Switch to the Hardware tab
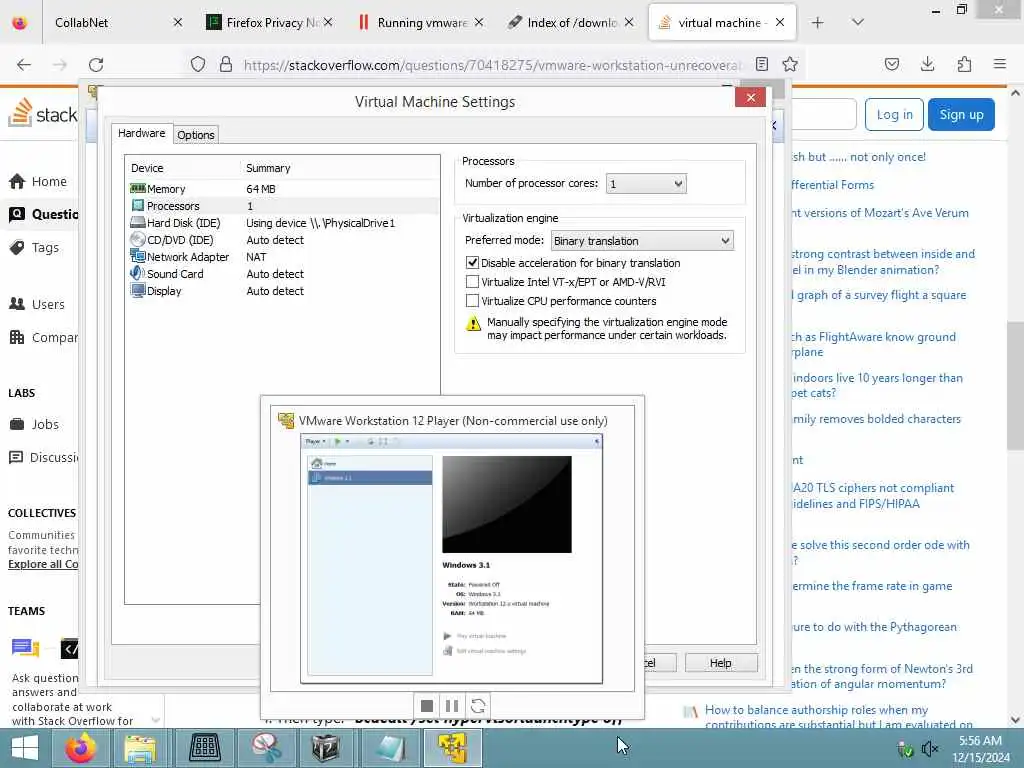This screenshot has width=1024, height=768. [x=142, y=133]
